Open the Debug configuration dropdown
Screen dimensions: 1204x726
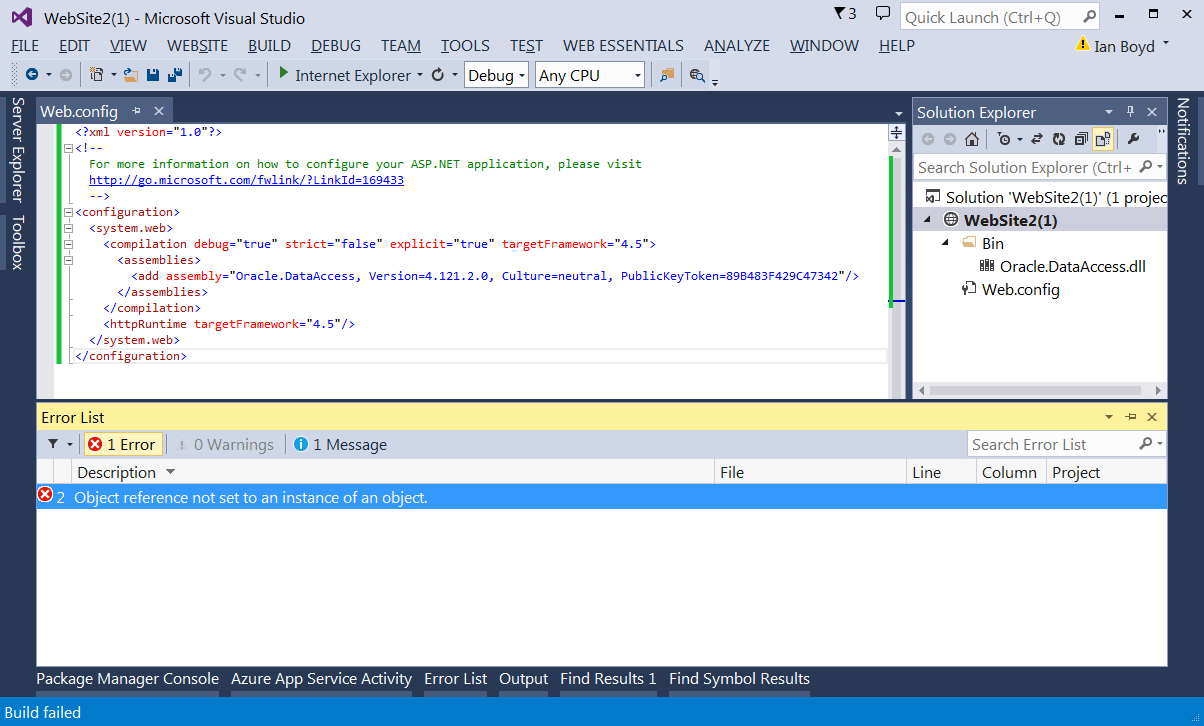coord(521,76)
